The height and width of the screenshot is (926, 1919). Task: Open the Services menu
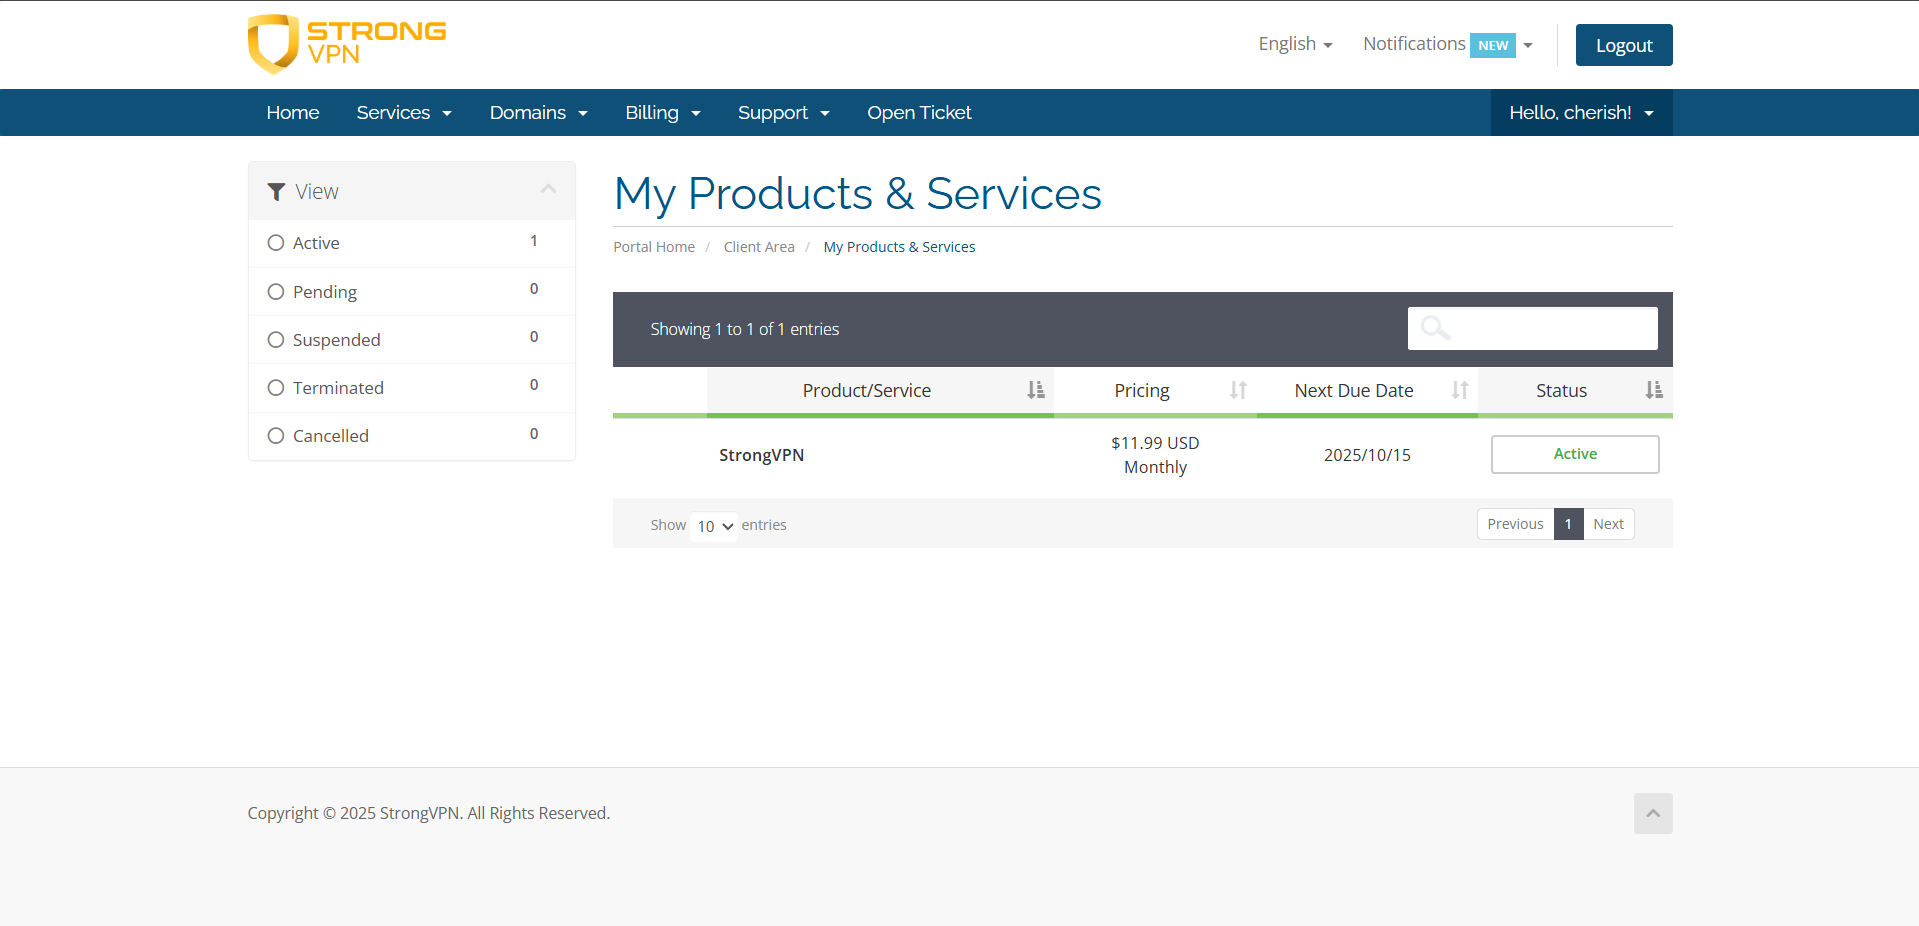pos(404,113)
